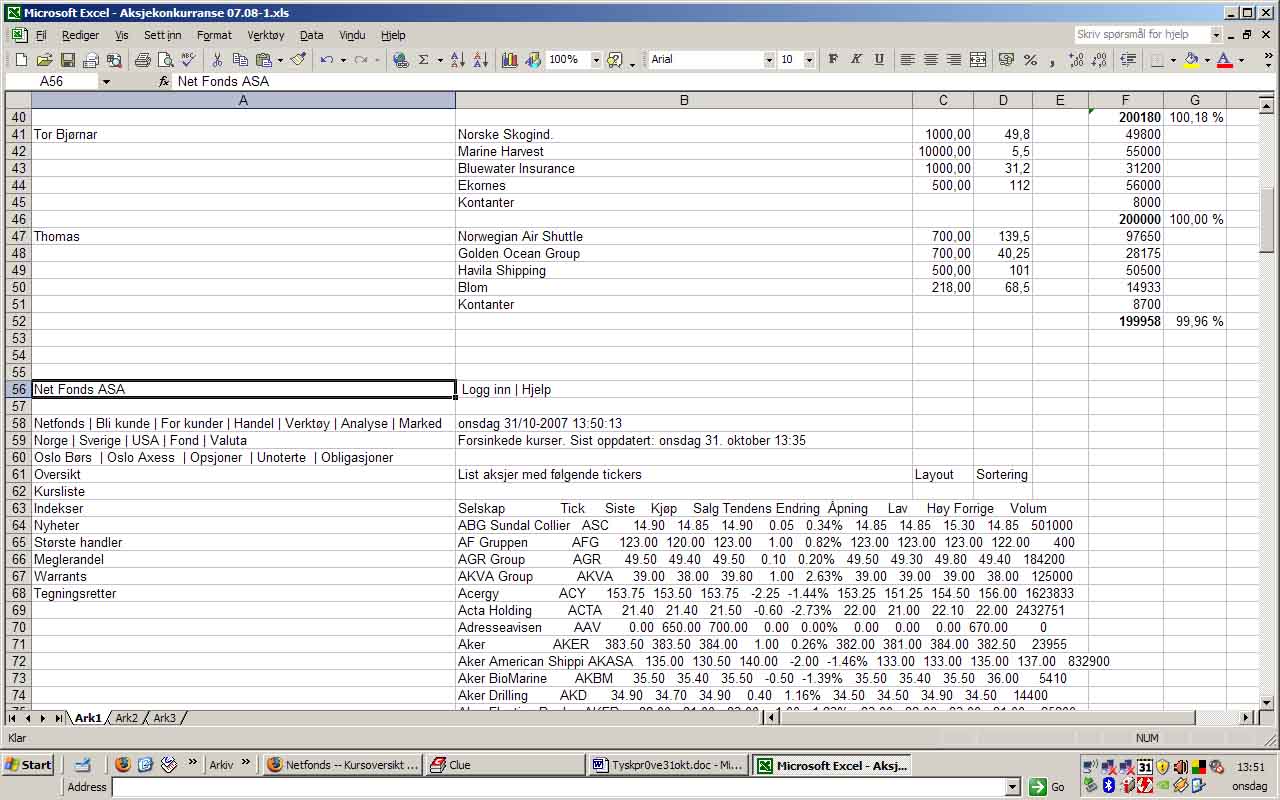Toggle underline (U) formatting
Image resolution: width=1280 pixels, height=800 pixels.
pos(879,60)
